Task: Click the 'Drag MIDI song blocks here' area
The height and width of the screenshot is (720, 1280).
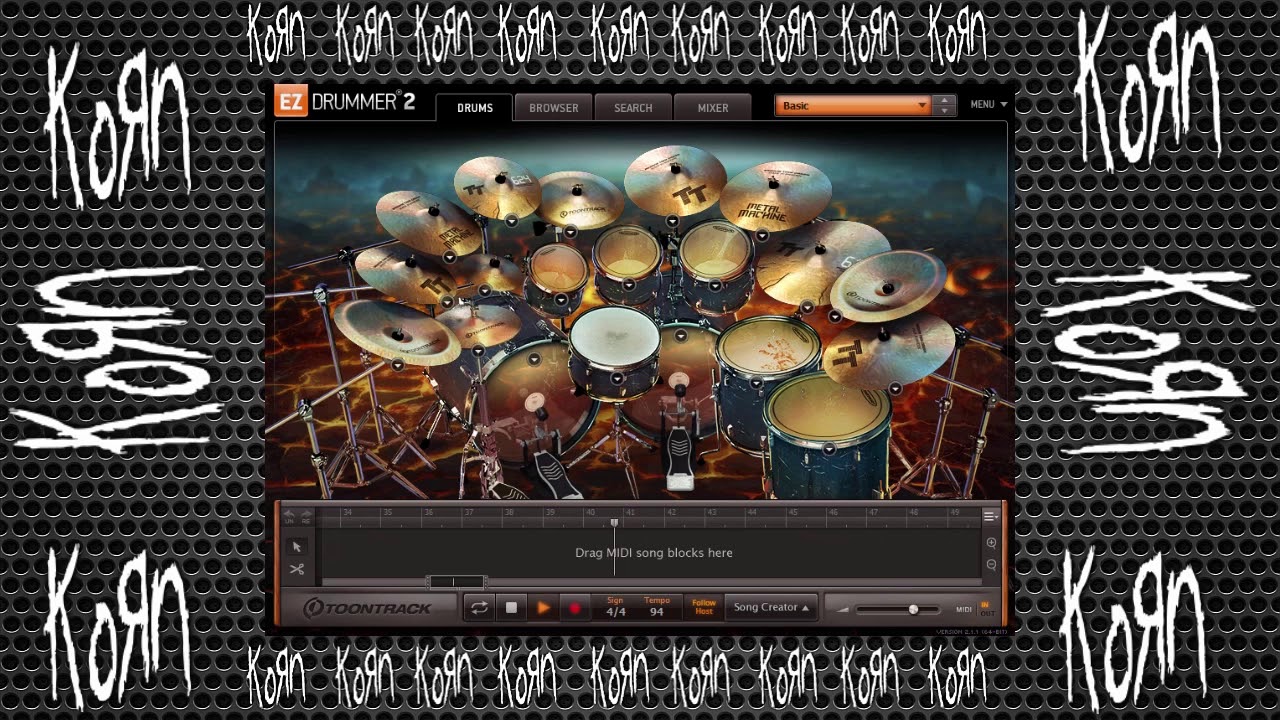Action: coord(653,552)
